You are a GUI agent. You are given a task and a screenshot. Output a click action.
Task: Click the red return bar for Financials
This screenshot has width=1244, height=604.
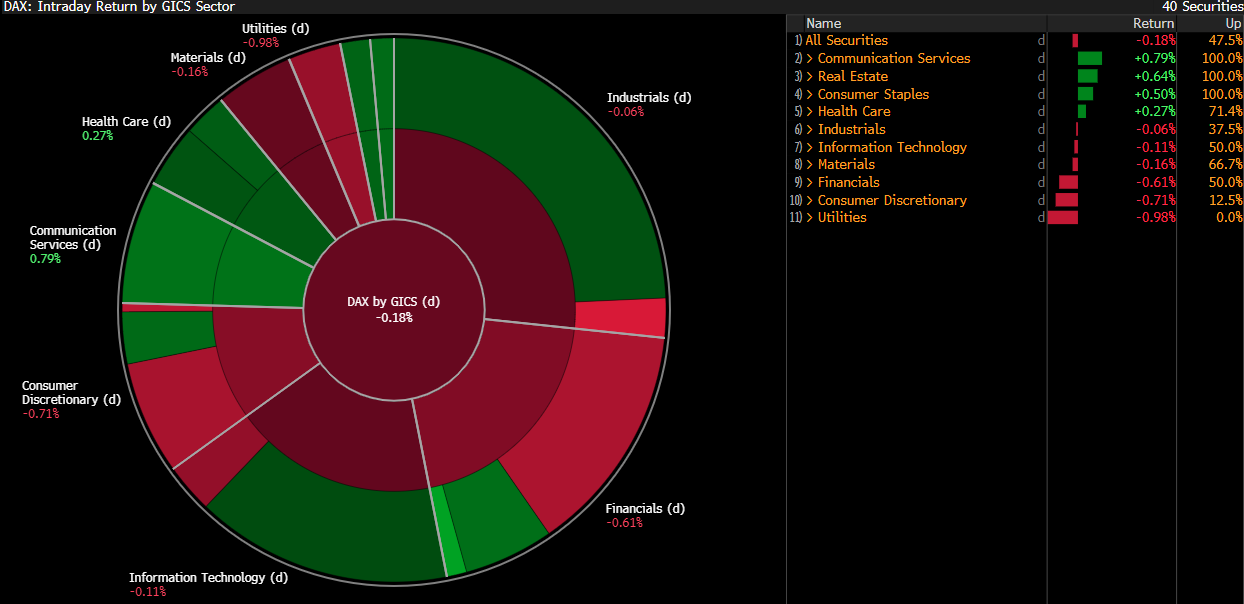pos(1068,182)
